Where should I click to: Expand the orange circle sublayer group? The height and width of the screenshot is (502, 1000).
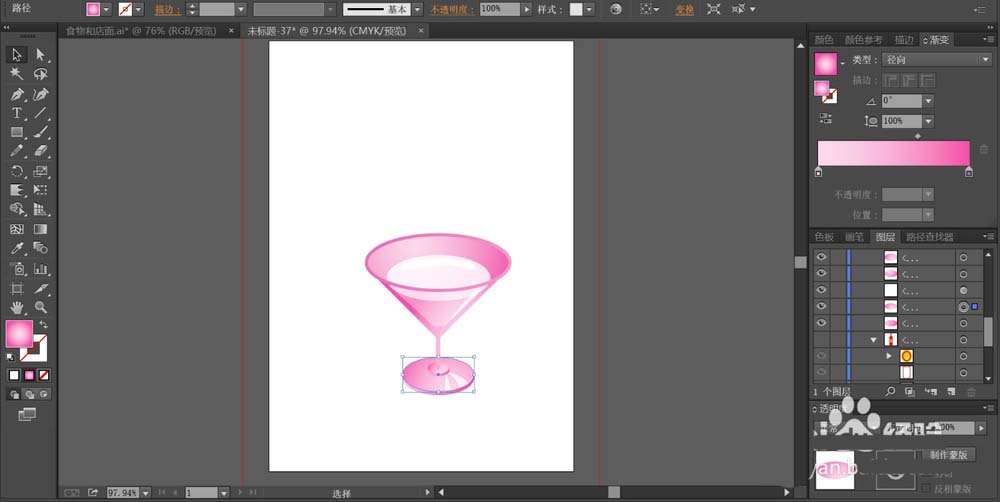click(888, 356)
